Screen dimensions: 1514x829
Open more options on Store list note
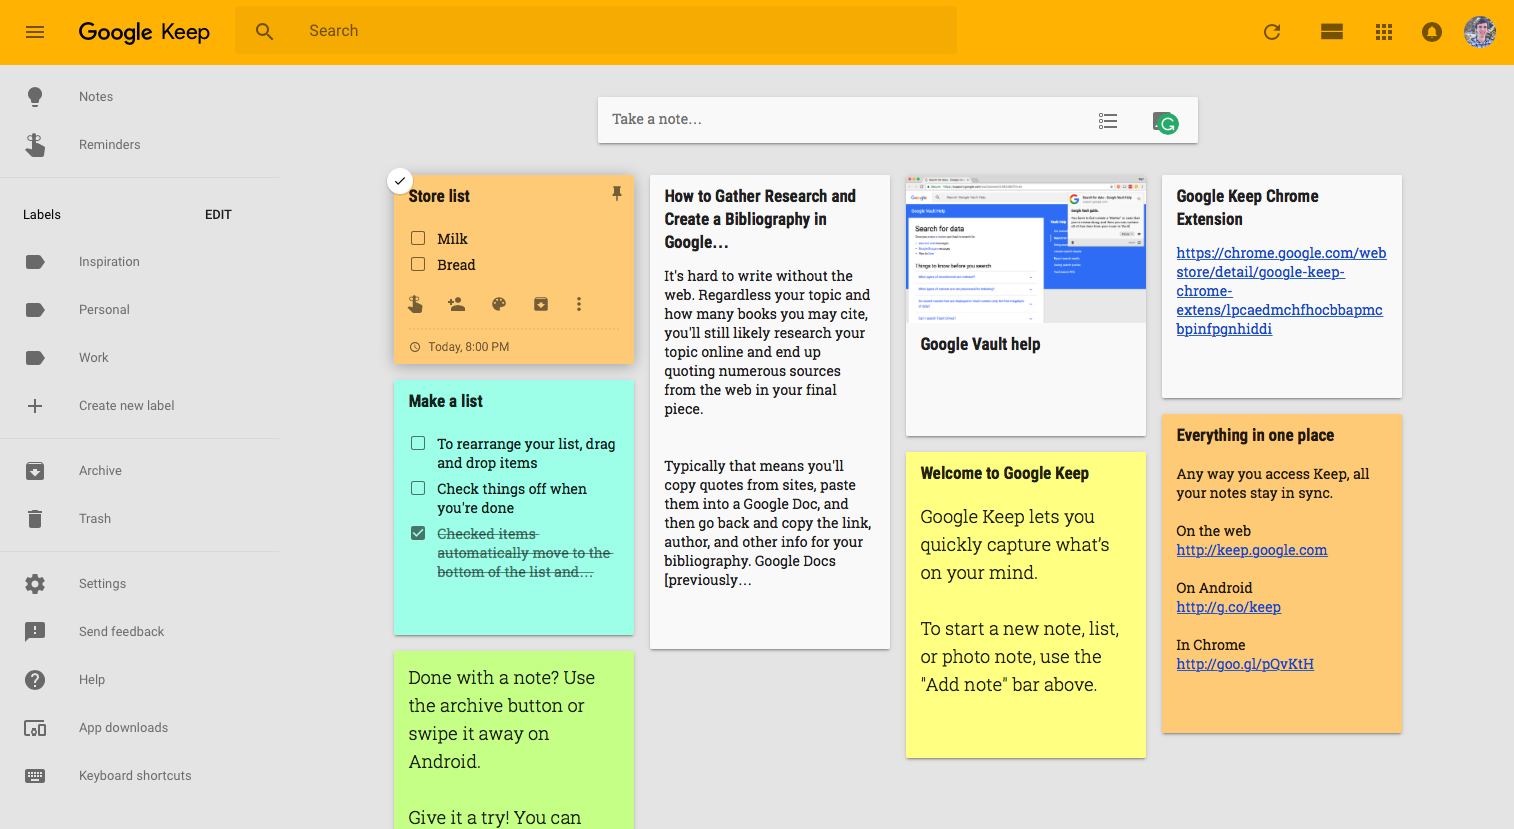(x=579, y=304)
